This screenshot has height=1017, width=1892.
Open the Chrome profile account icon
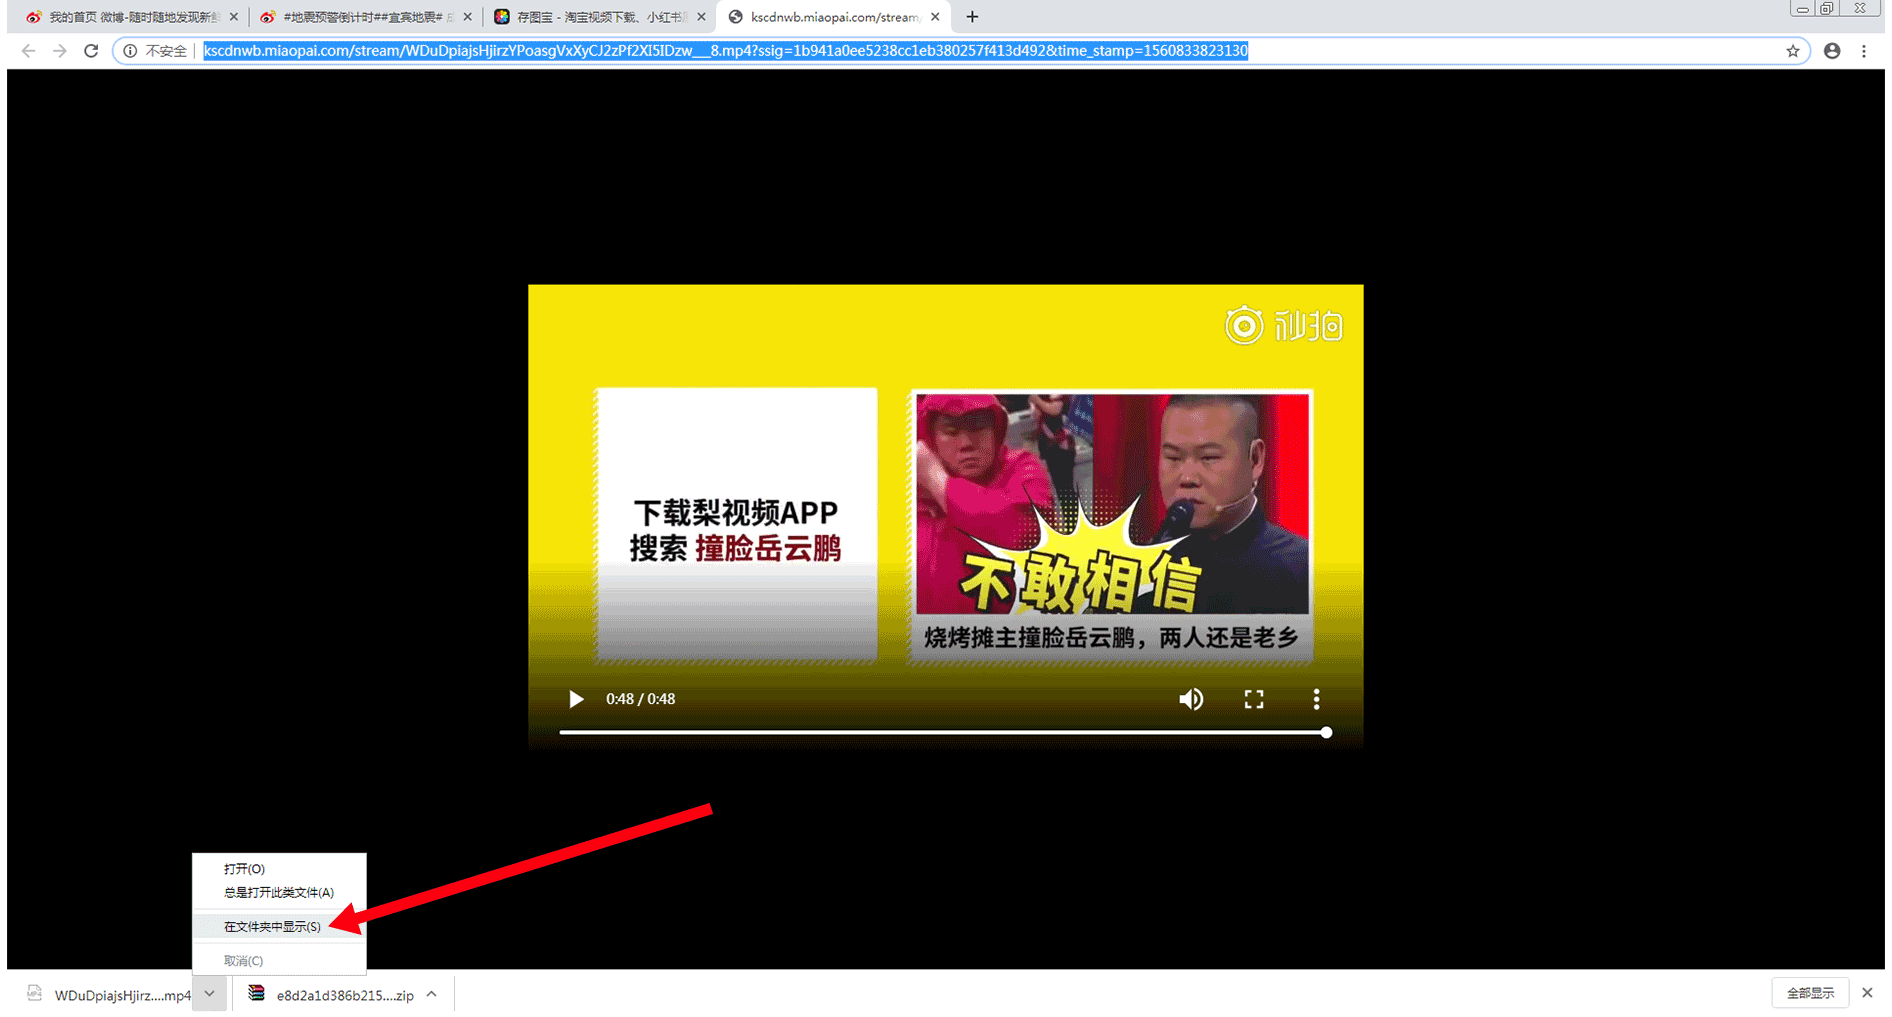click(1831, 51)
